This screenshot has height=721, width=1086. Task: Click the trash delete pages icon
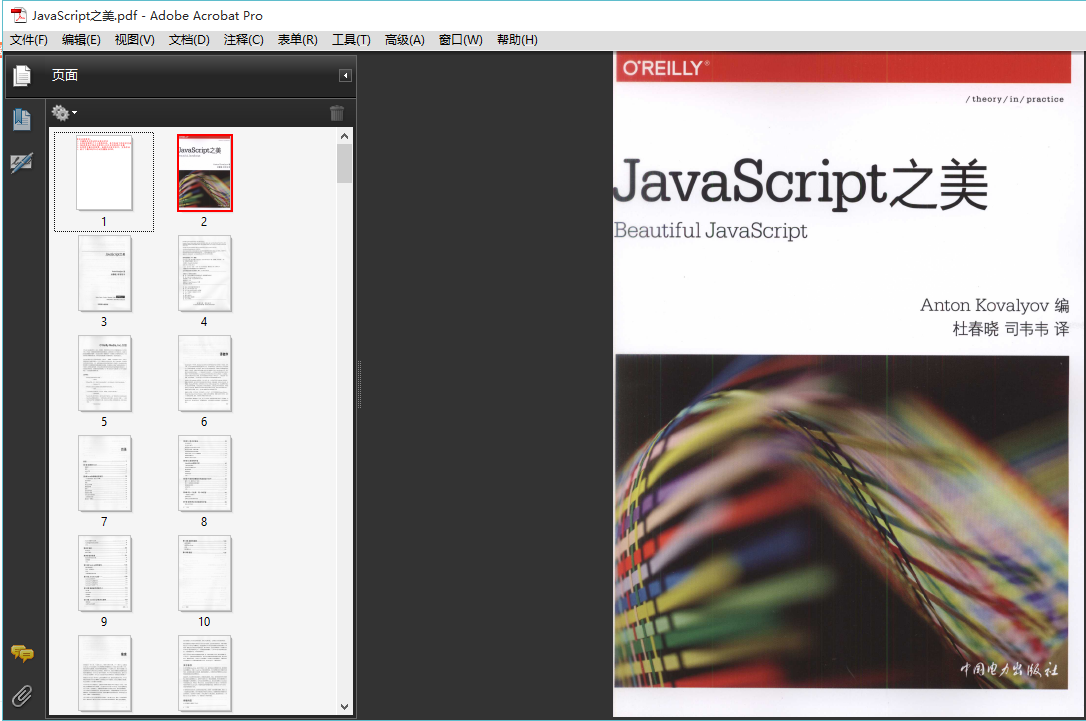click(x=337, y=113)
